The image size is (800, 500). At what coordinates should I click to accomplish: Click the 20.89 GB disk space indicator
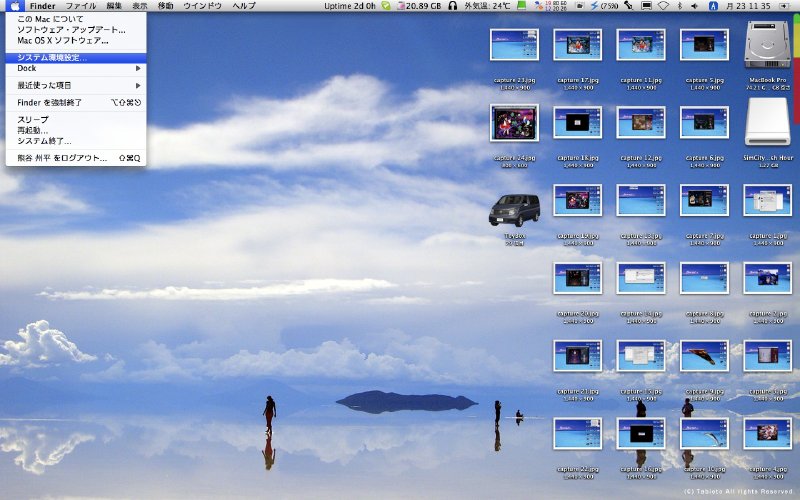(419, 6)
